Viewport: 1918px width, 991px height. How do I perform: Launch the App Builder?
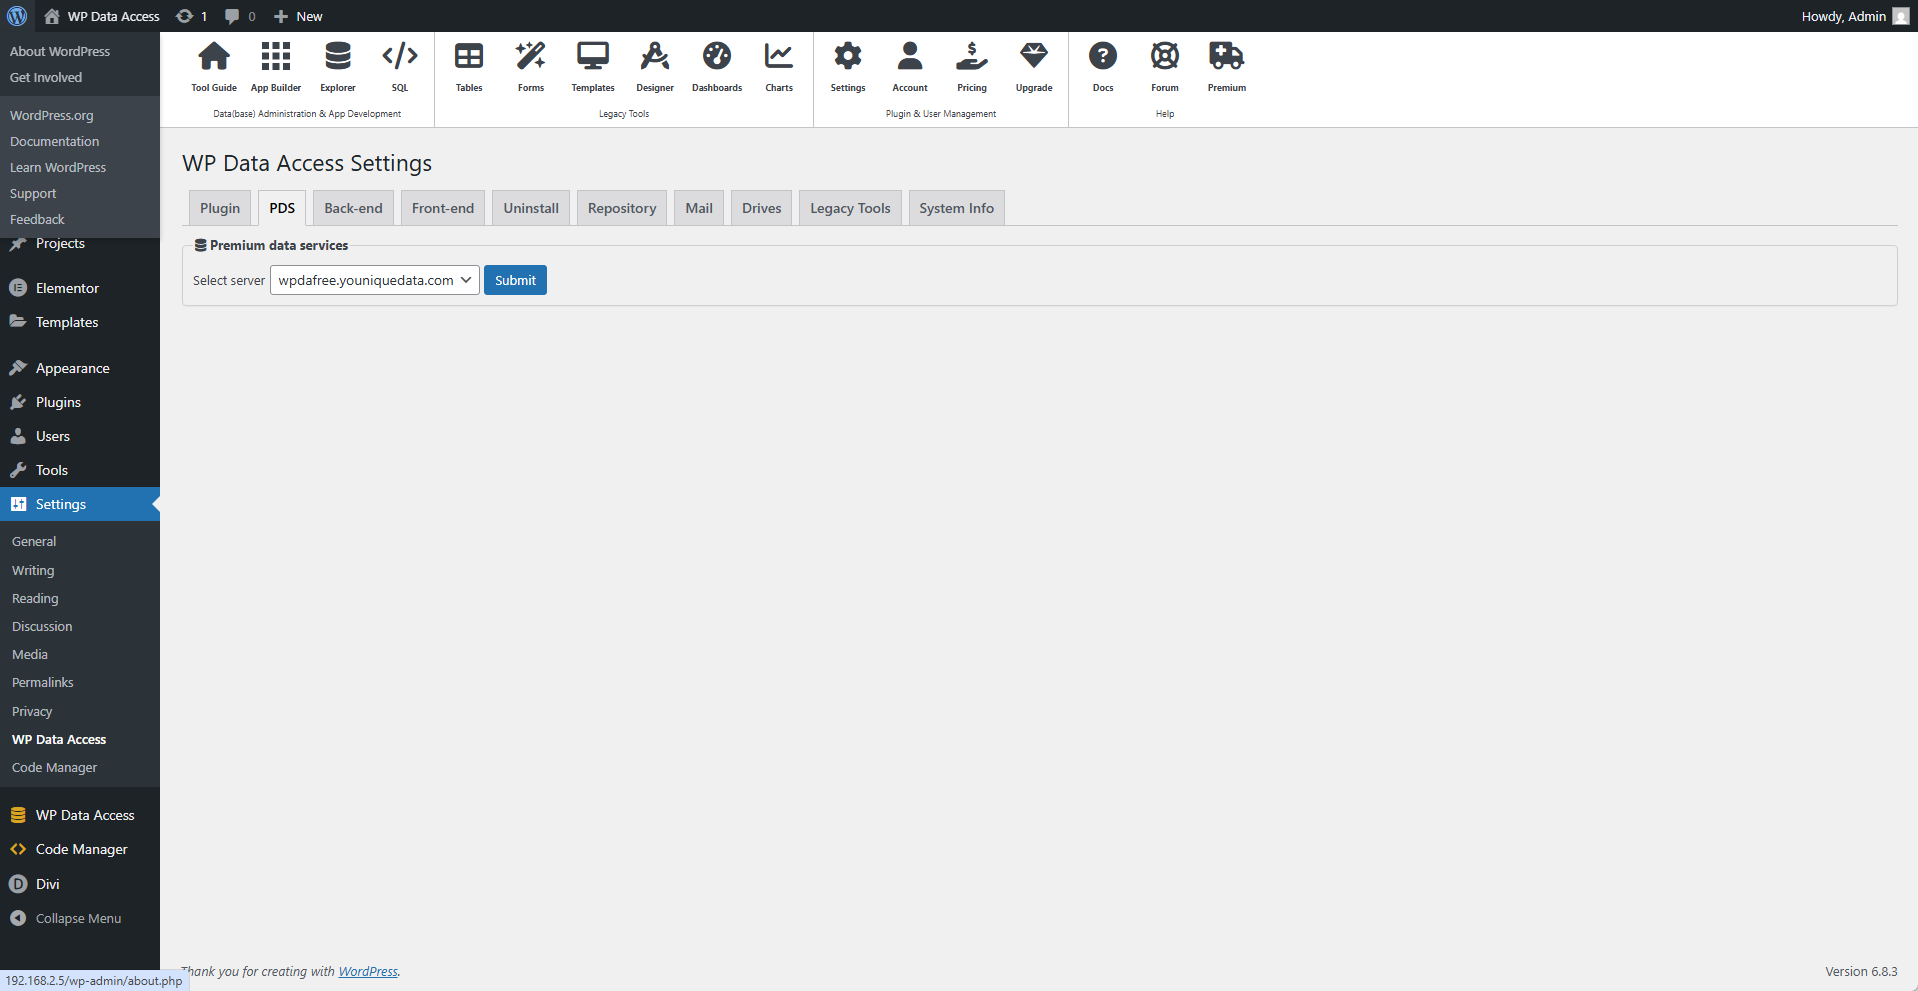click(x=275, y=65)
